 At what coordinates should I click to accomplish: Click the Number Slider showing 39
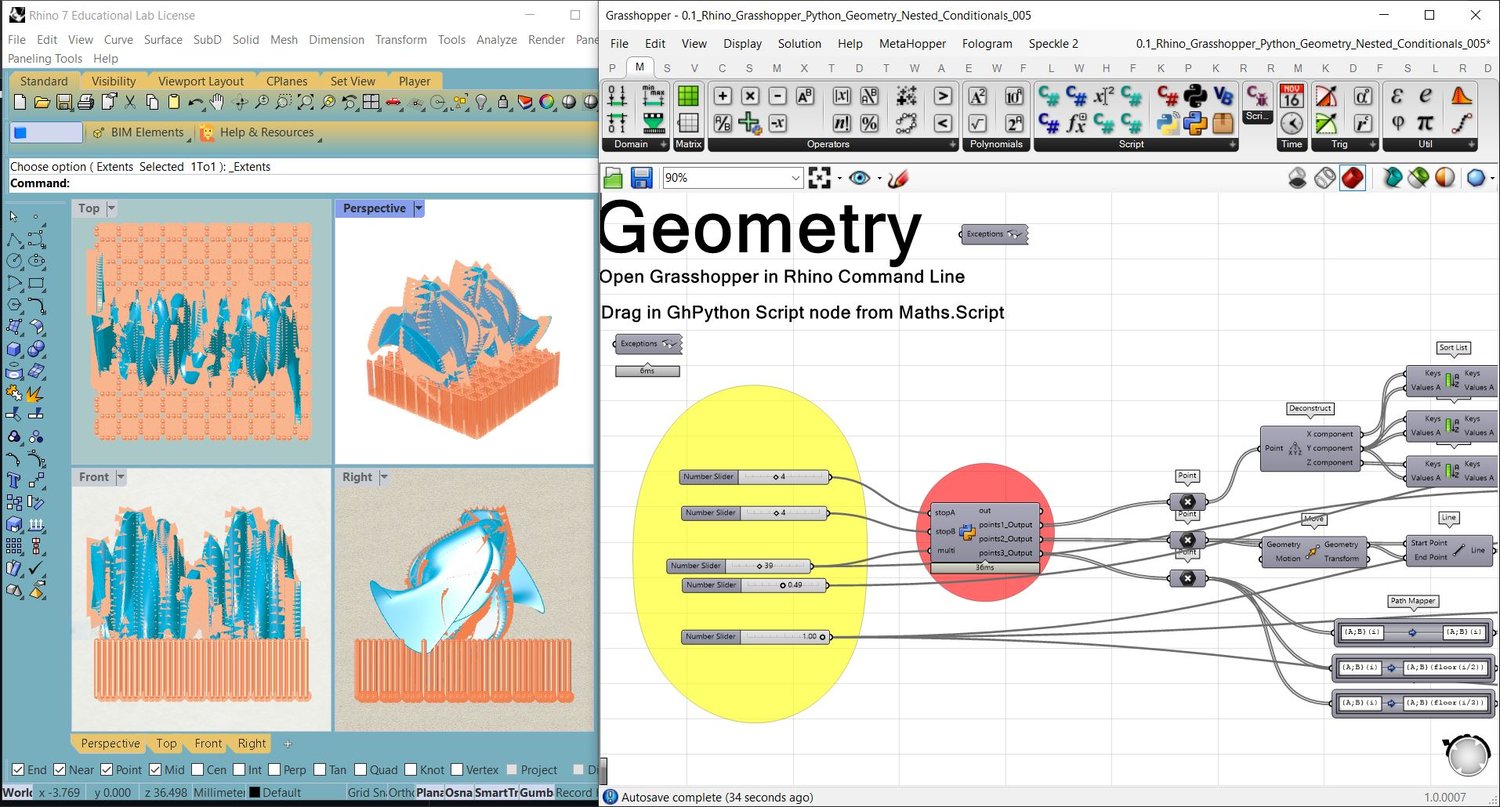pos(739,566)
